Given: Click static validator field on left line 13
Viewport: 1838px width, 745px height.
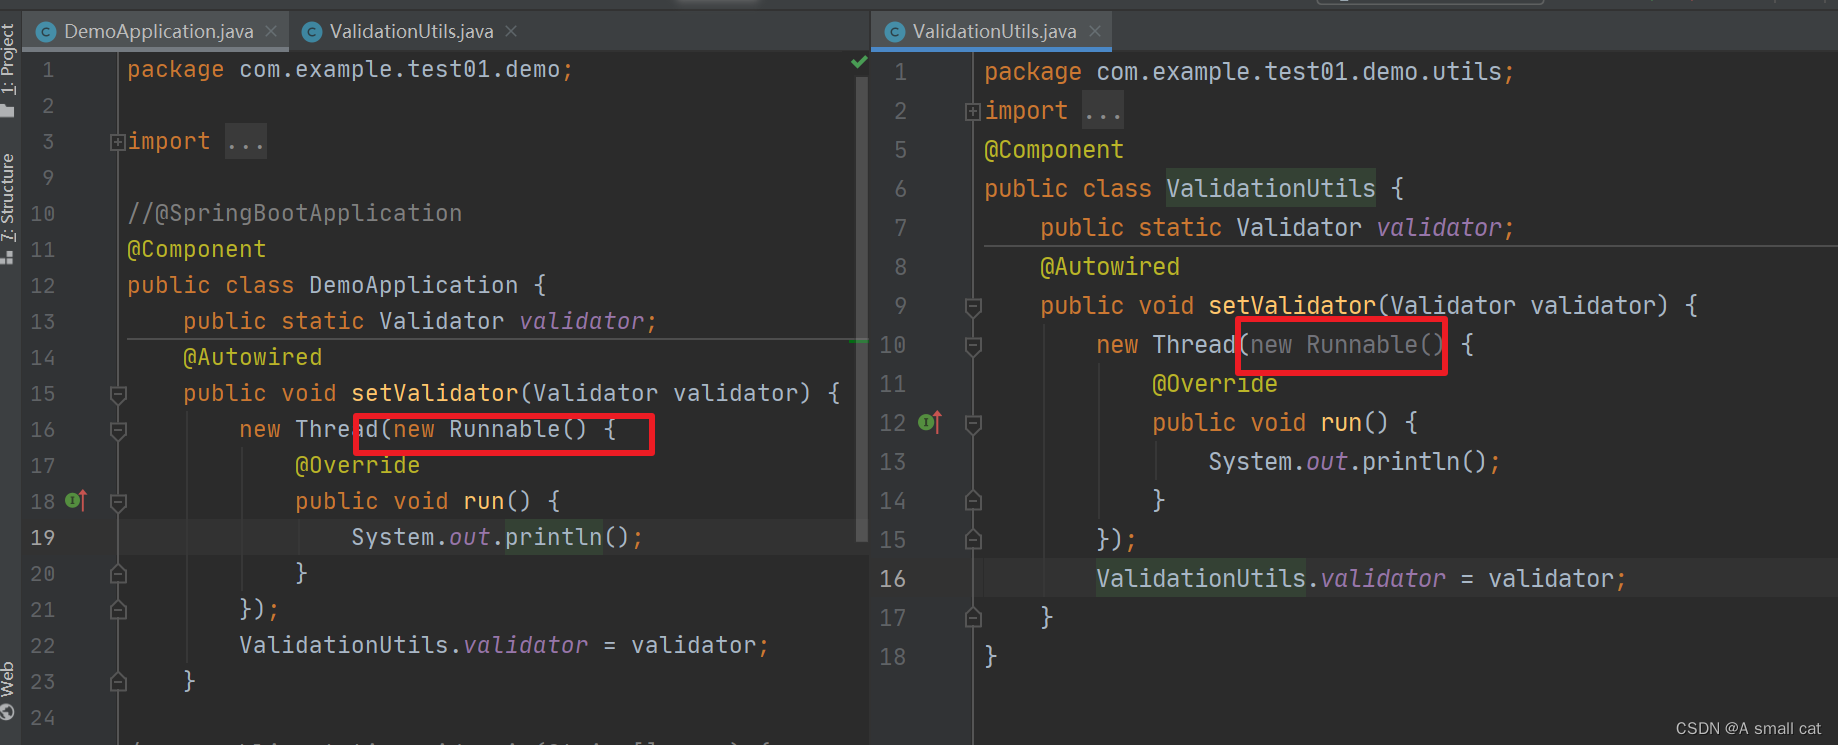Looking at the screenshot, I should pyautogui.click(x=584, y=321).
